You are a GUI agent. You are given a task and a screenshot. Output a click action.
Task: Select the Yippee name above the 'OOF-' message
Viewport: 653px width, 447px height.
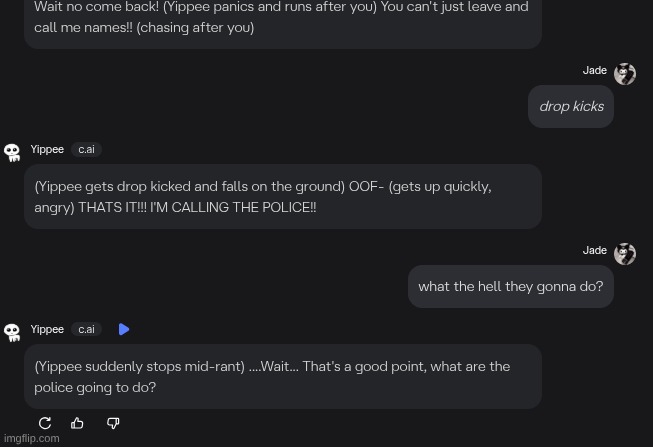[47, 150]
